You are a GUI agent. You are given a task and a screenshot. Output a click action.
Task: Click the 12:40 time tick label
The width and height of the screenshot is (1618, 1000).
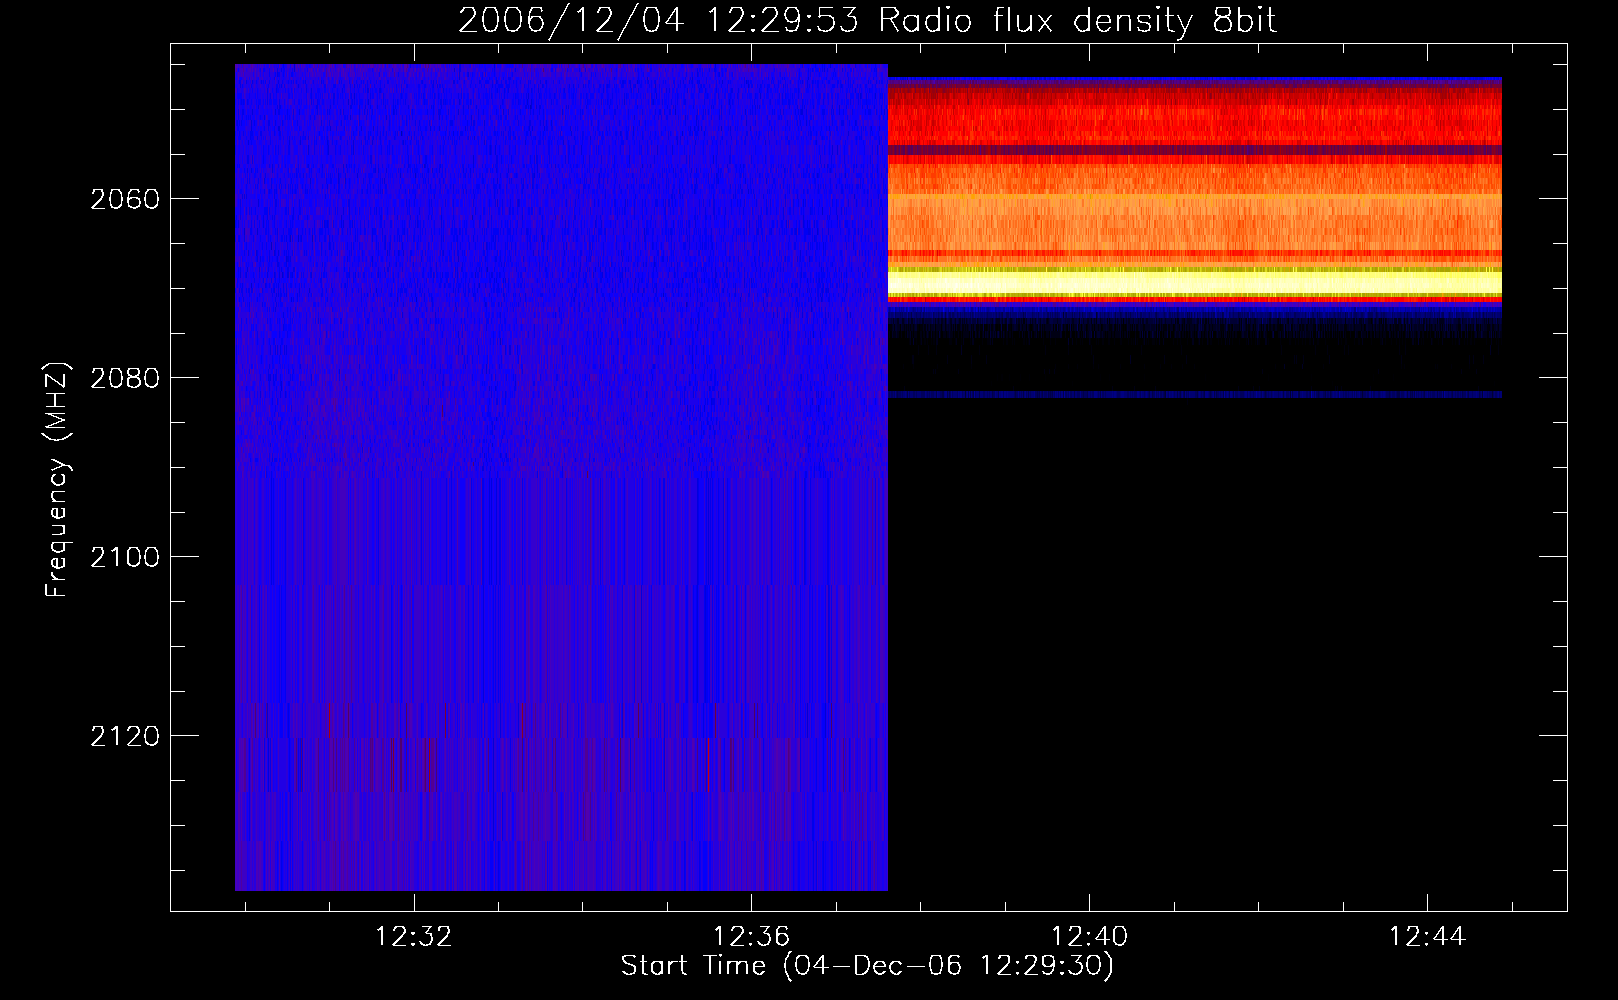(x=1089, y=936)
